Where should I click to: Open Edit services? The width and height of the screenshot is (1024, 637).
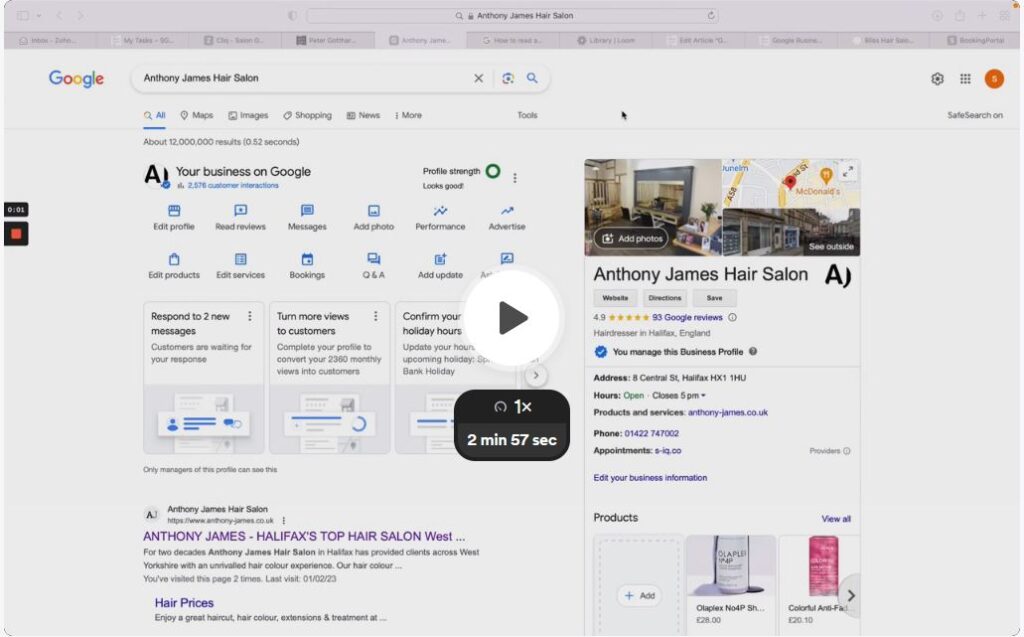pyautogui.click(x=240, y=266)
